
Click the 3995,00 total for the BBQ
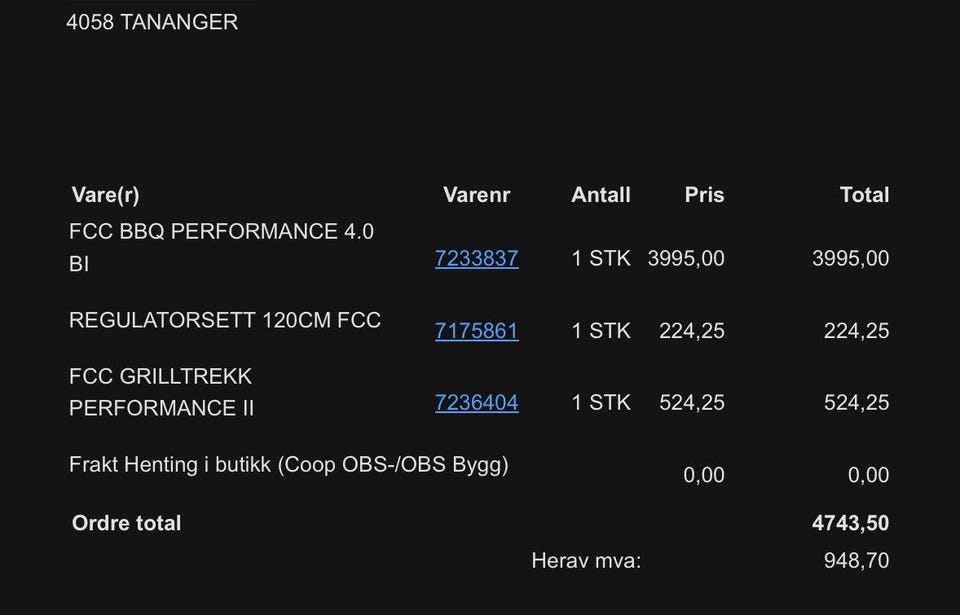coord(850,258)
